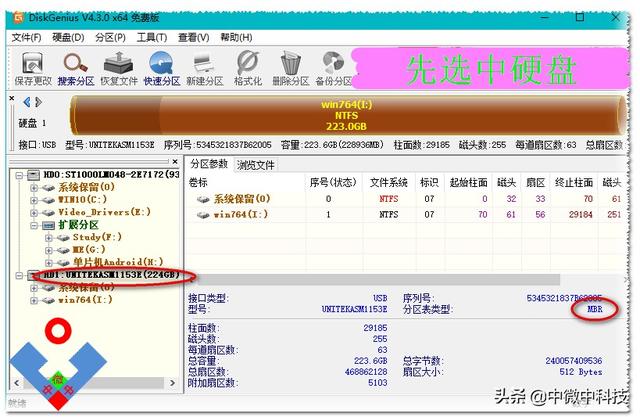Select 扩展分区 in the tree
640x417 pixels.
[78, 225]
